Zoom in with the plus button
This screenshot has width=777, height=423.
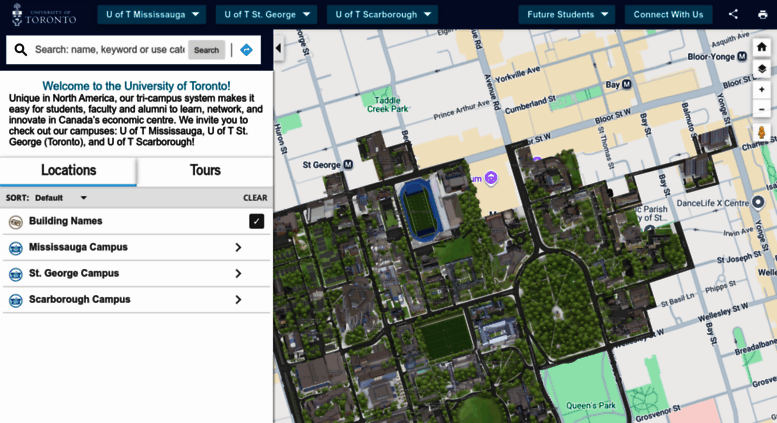click(x=762, y=90)
